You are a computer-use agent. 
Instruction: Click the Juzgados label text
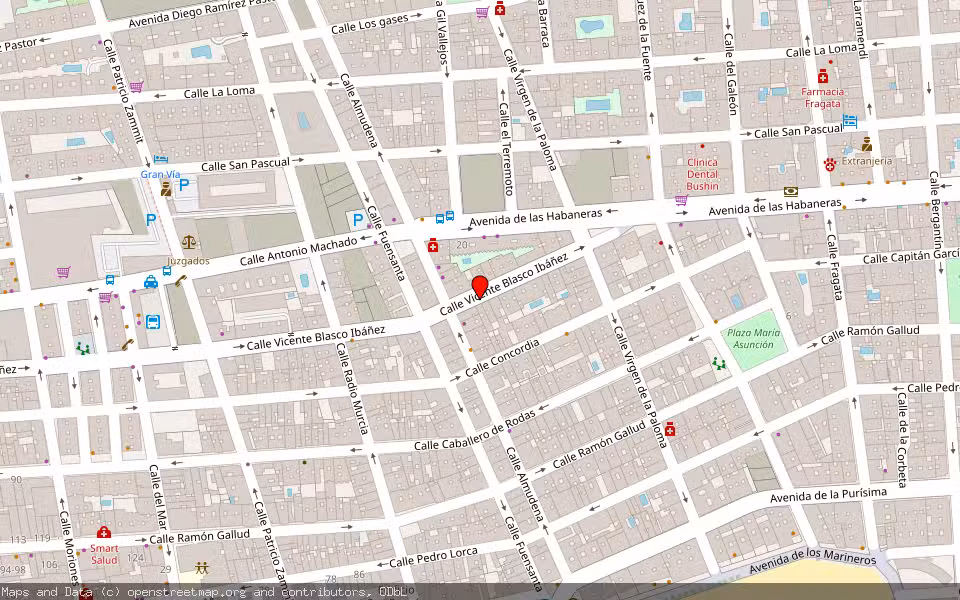click(x=188, y=261)
